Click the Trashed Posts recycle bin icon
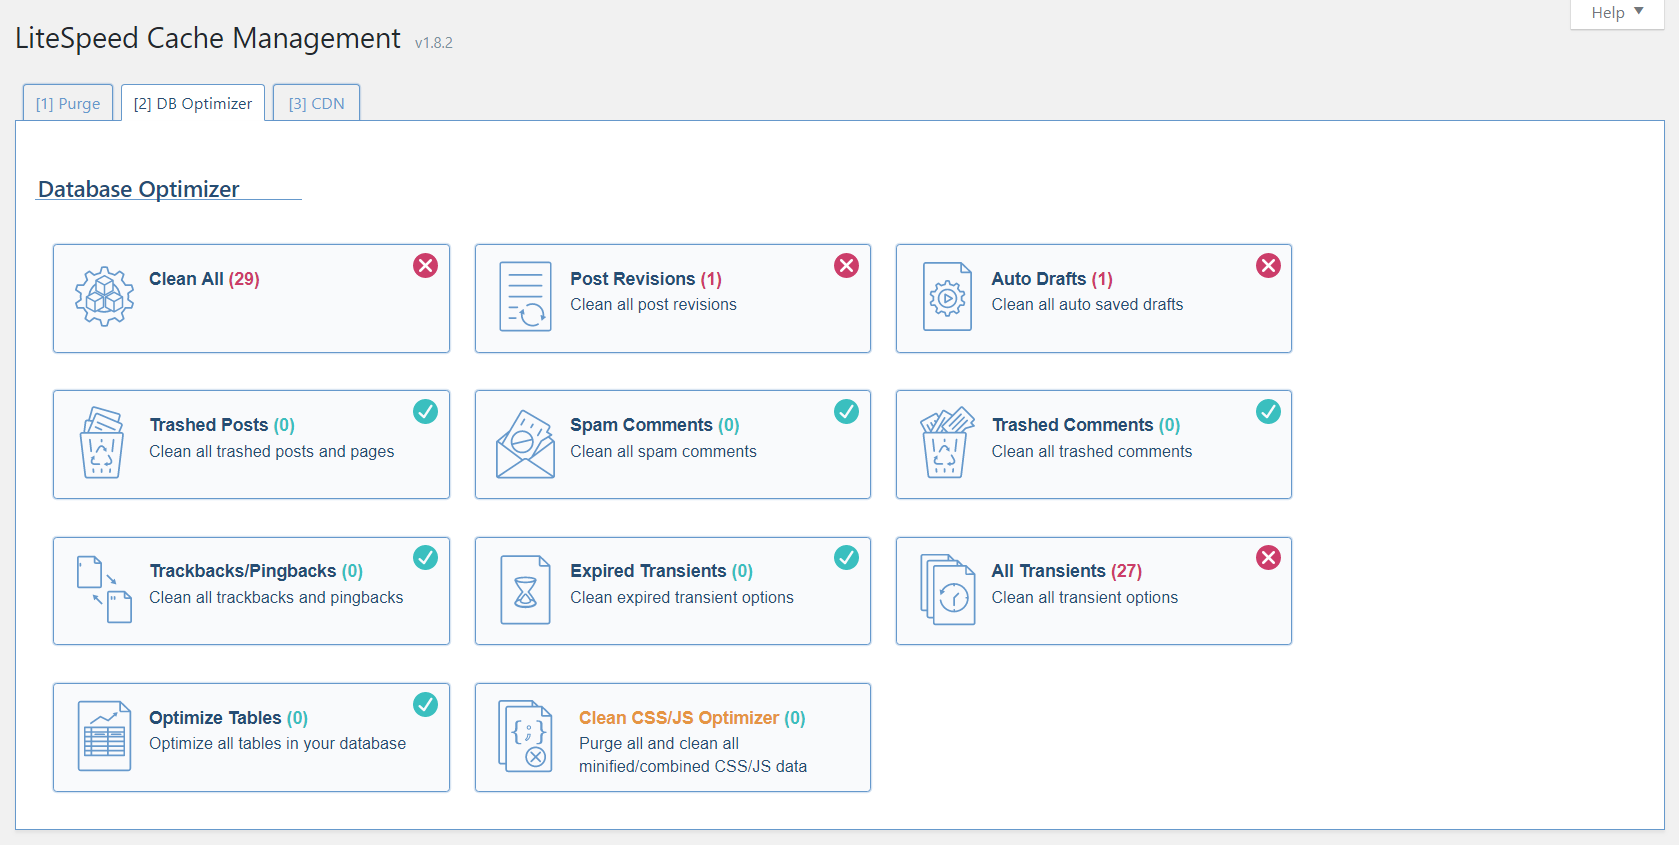This screenshot has width=1679, height=845. (x=102, y=443)
